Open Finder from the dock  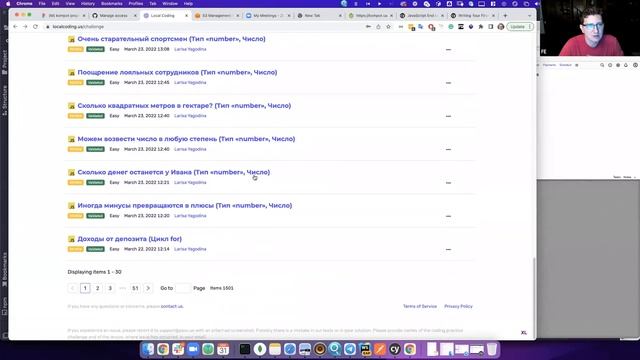tap(148, 349)
